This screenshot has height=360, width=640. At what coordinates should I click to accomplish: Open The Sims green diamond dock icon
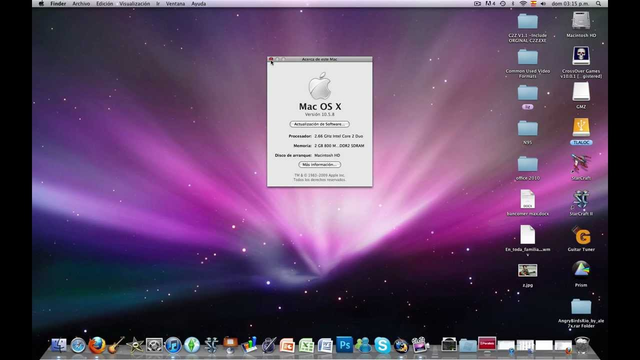click(192, 345)
